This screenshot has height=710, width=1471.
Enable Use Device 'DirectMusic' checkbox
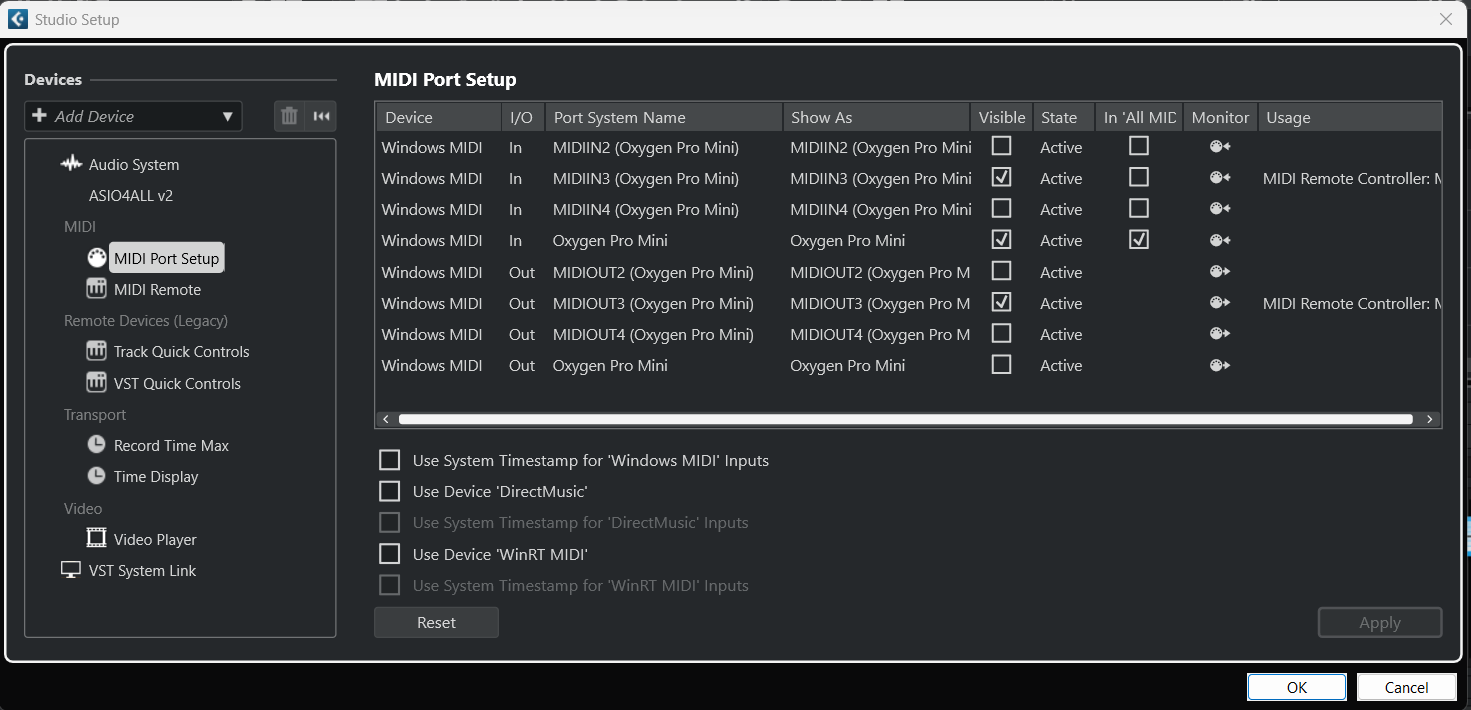(389, 491)
